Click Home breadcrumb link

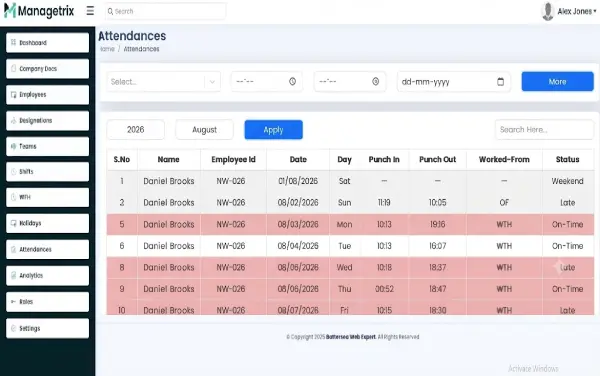click(107, 49)
